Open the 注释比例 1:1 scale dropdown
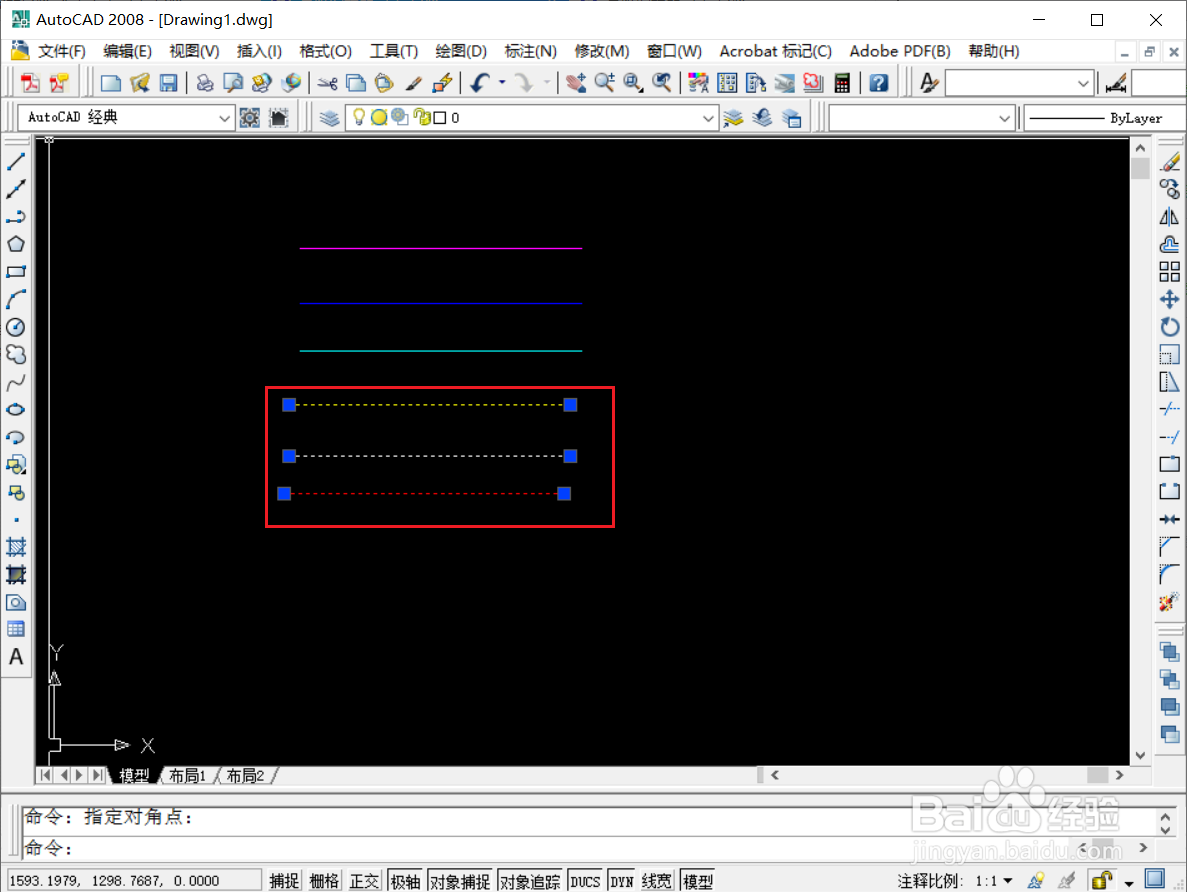1187x892 pixels. (994, 881)
